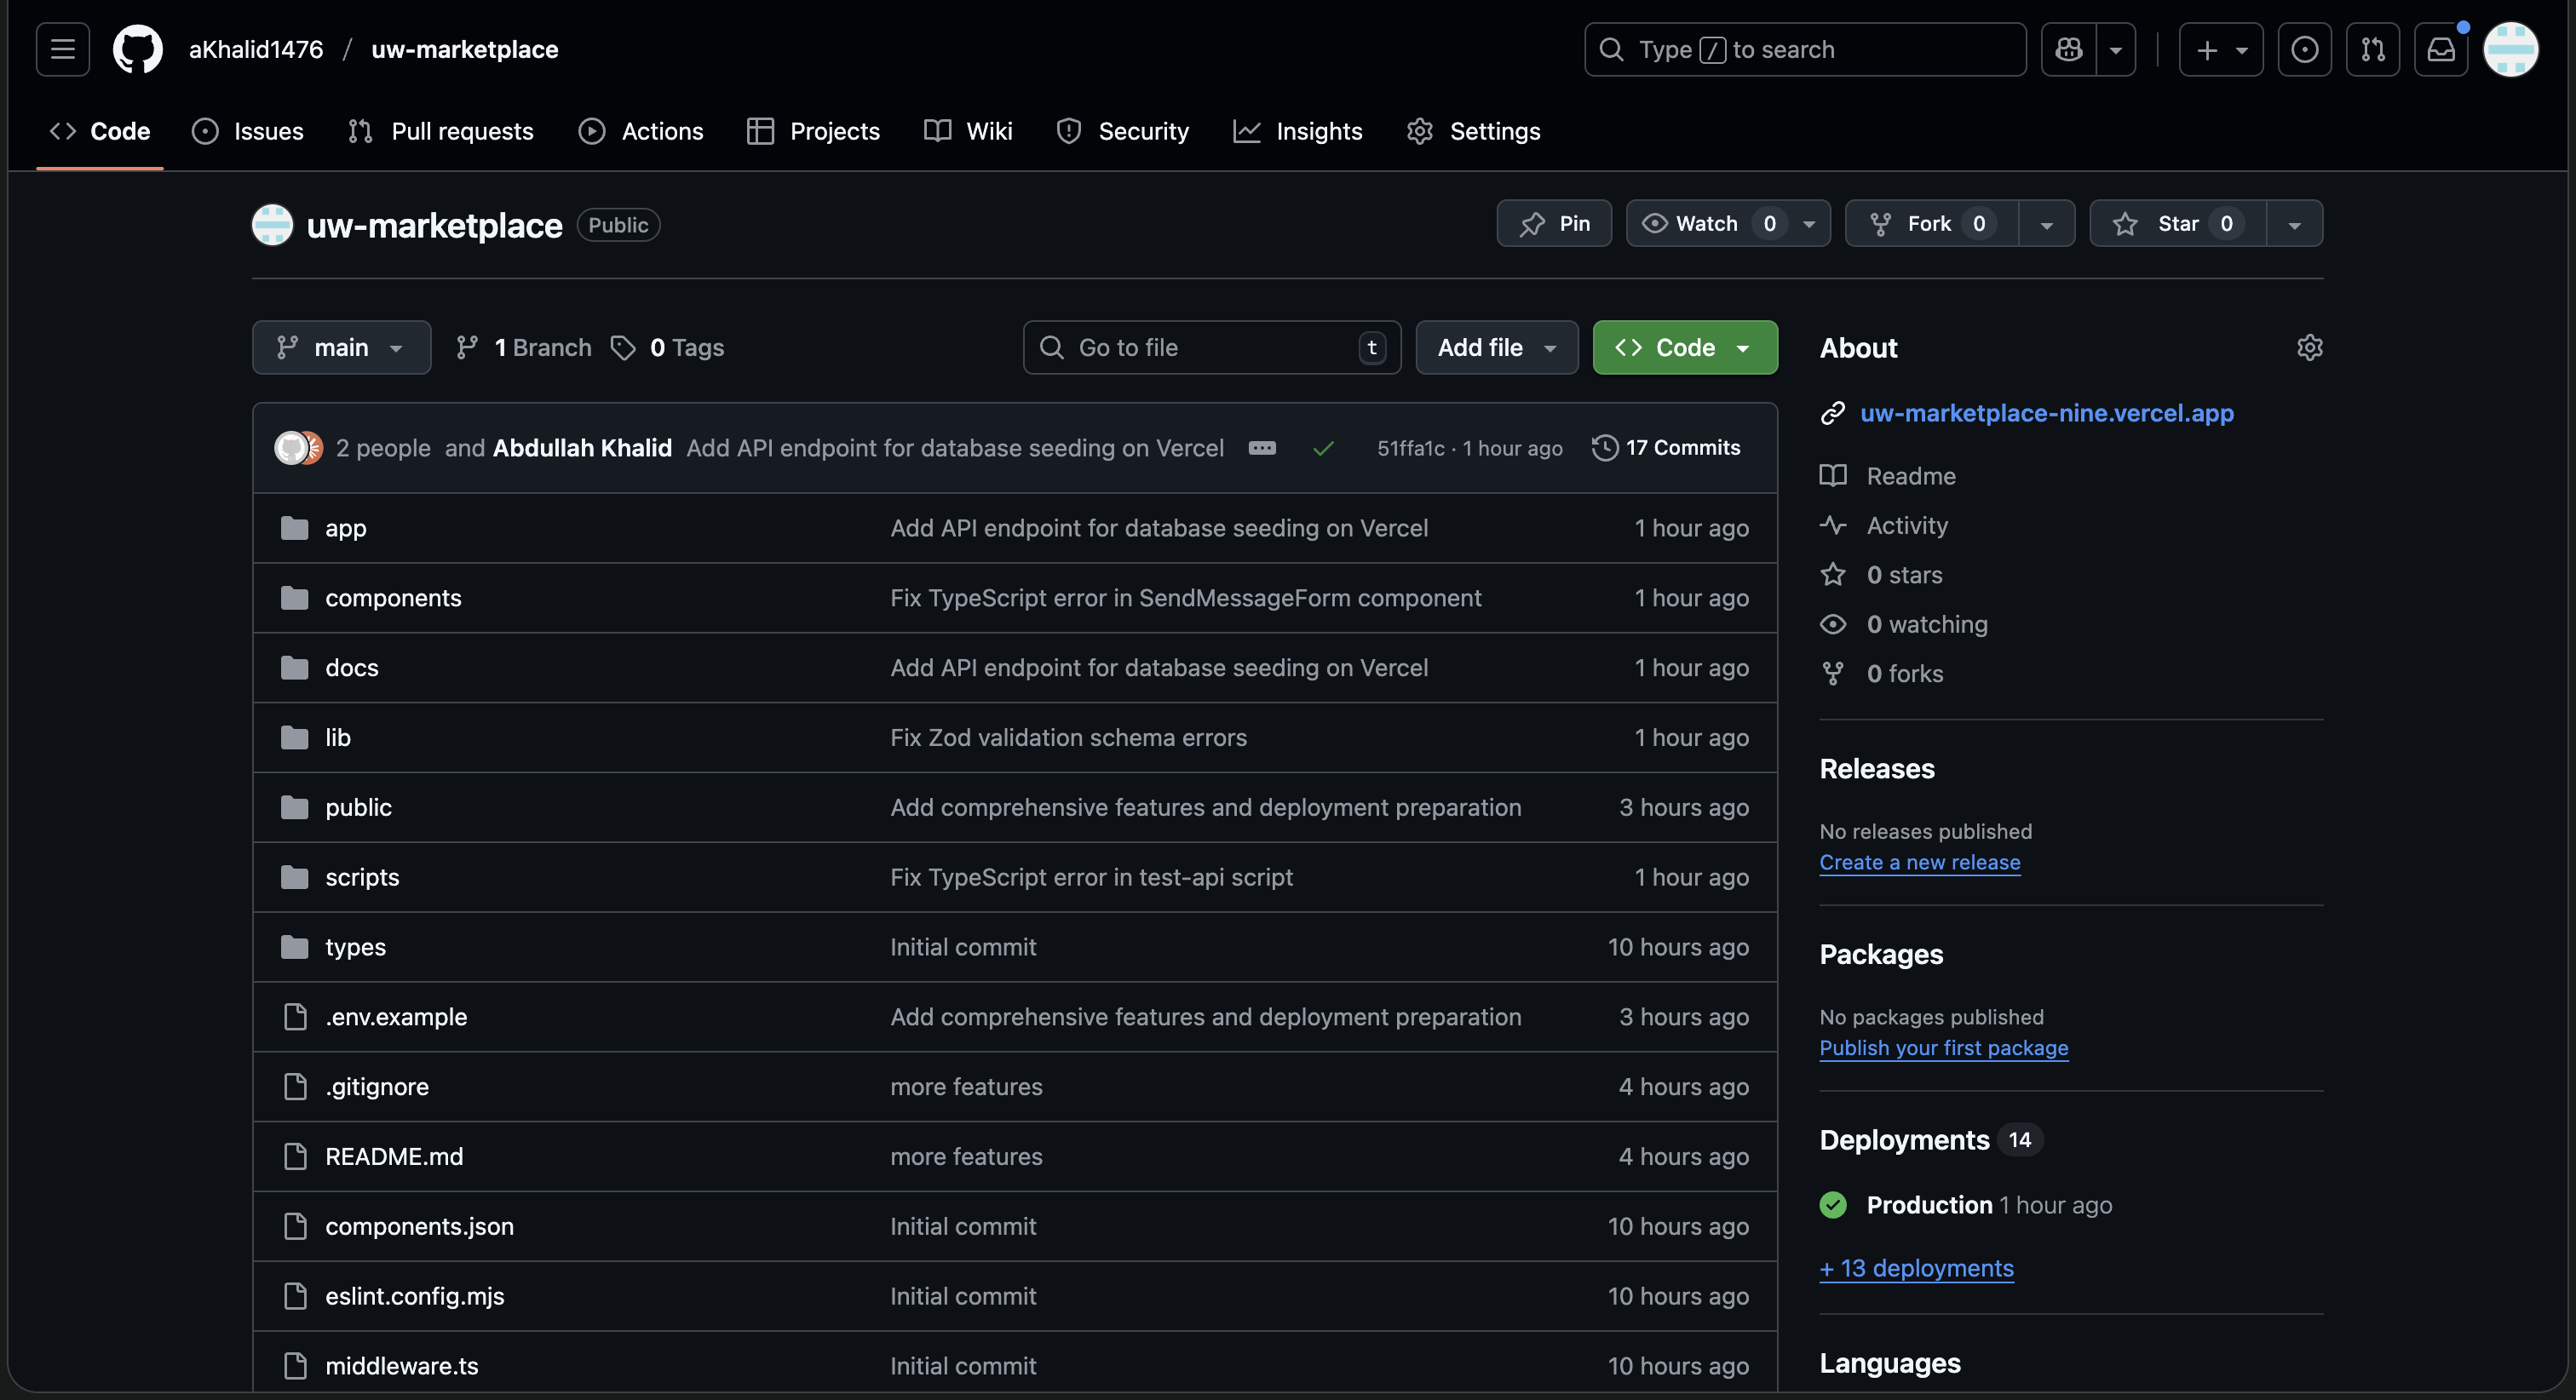View green checkmark commit status
The width and height of the screenshot is (2576, 1400).
[x=1323, y=448]
